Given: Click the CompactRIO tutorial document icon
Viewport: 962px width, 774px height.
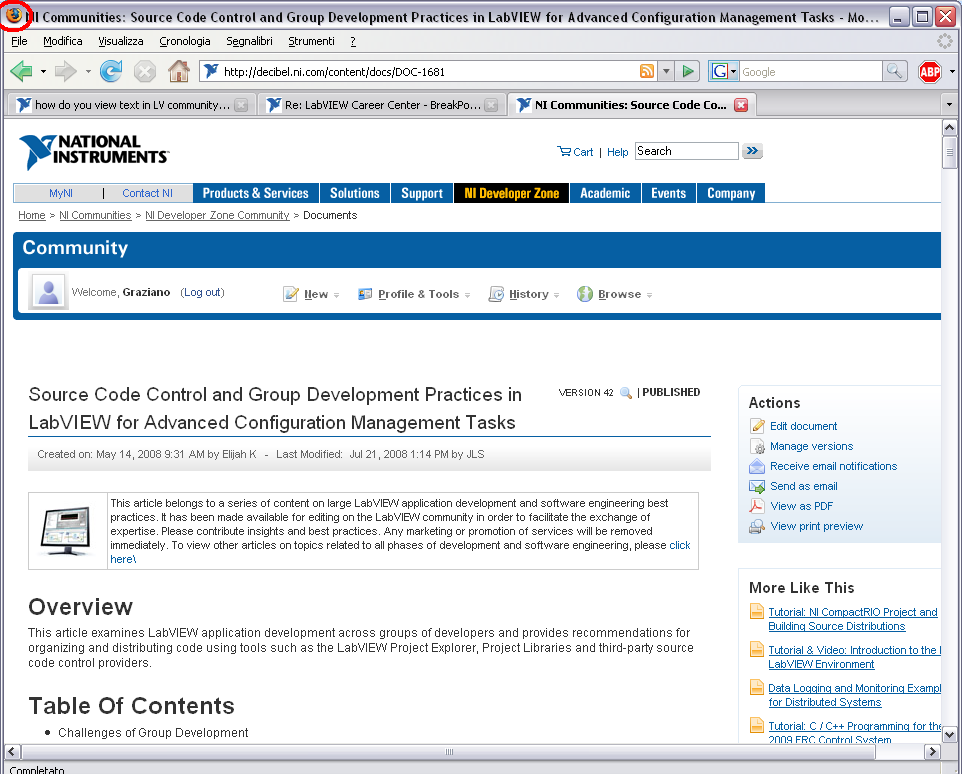Looking at the screenshot, I should point(757,611).
